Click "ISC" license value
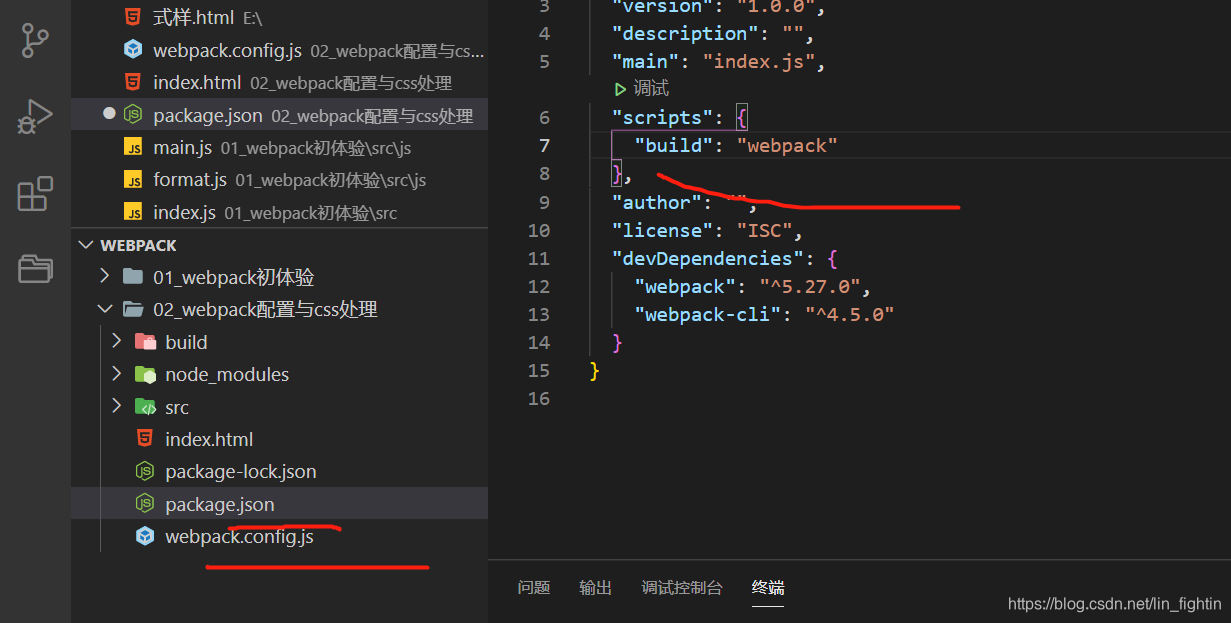 (x=765, y=230)
